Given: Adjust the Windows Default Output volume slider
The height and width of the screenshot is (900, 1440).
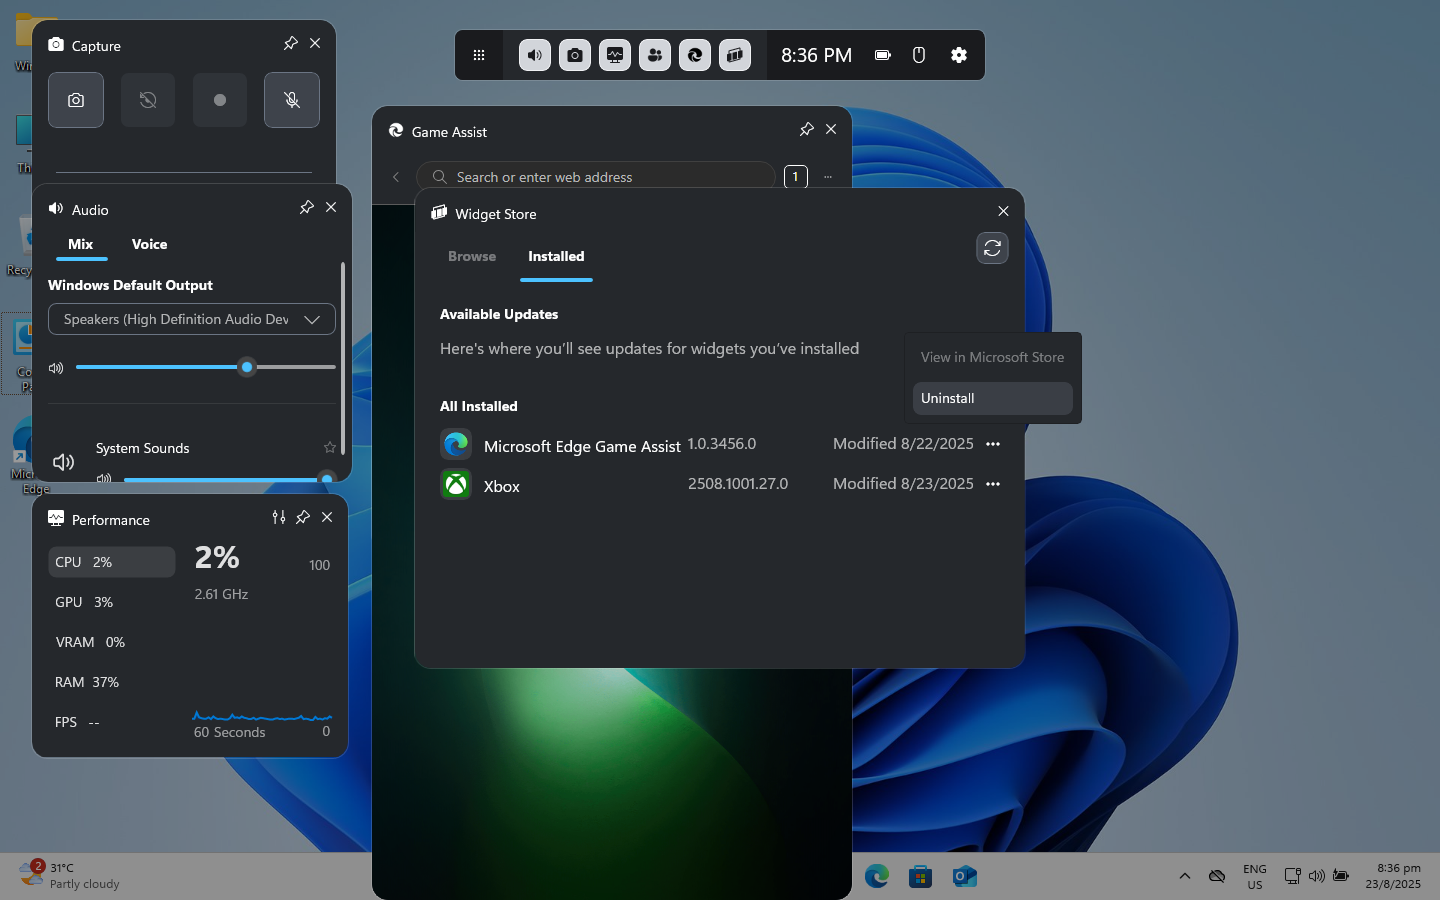Looking at the screenshot, I should tap(206, 367).
